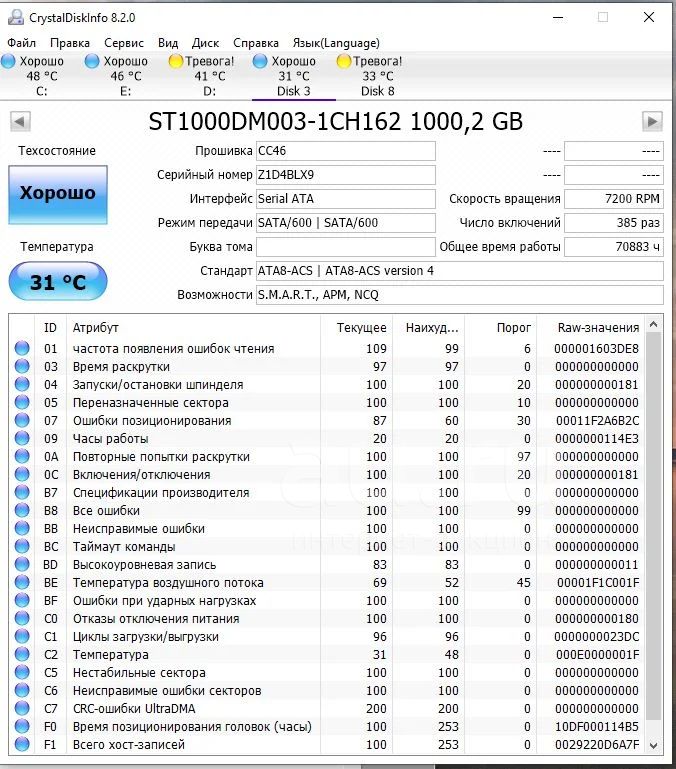Viewport: 676px width, 769px height.
Task: Click status icon for attribute F1 row
Action: (x=22, y=744)
